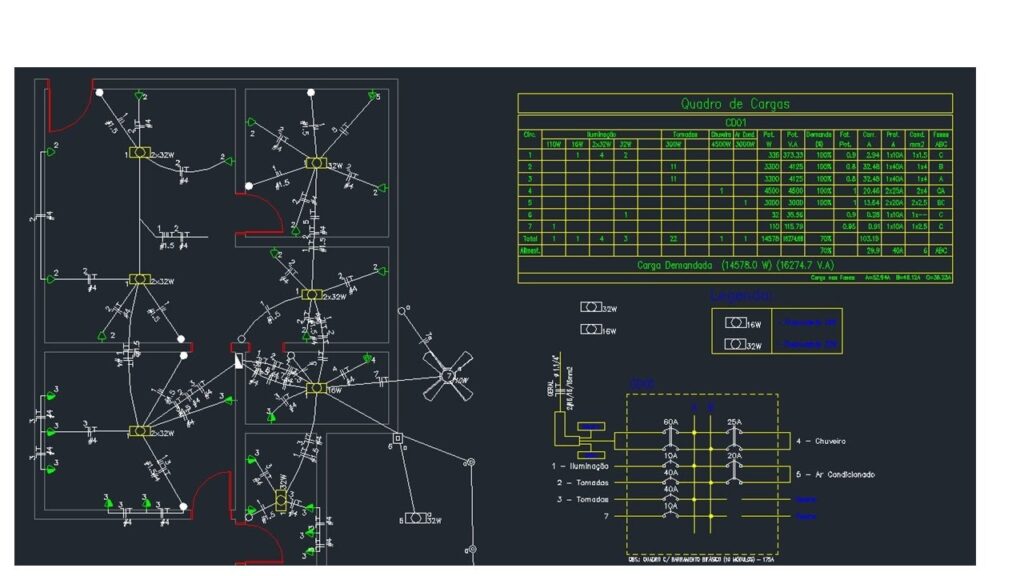Select the square junction box labeled 6
Image resolution: width=1024 pixels, height=576 pixels.
tap(397, 438)
